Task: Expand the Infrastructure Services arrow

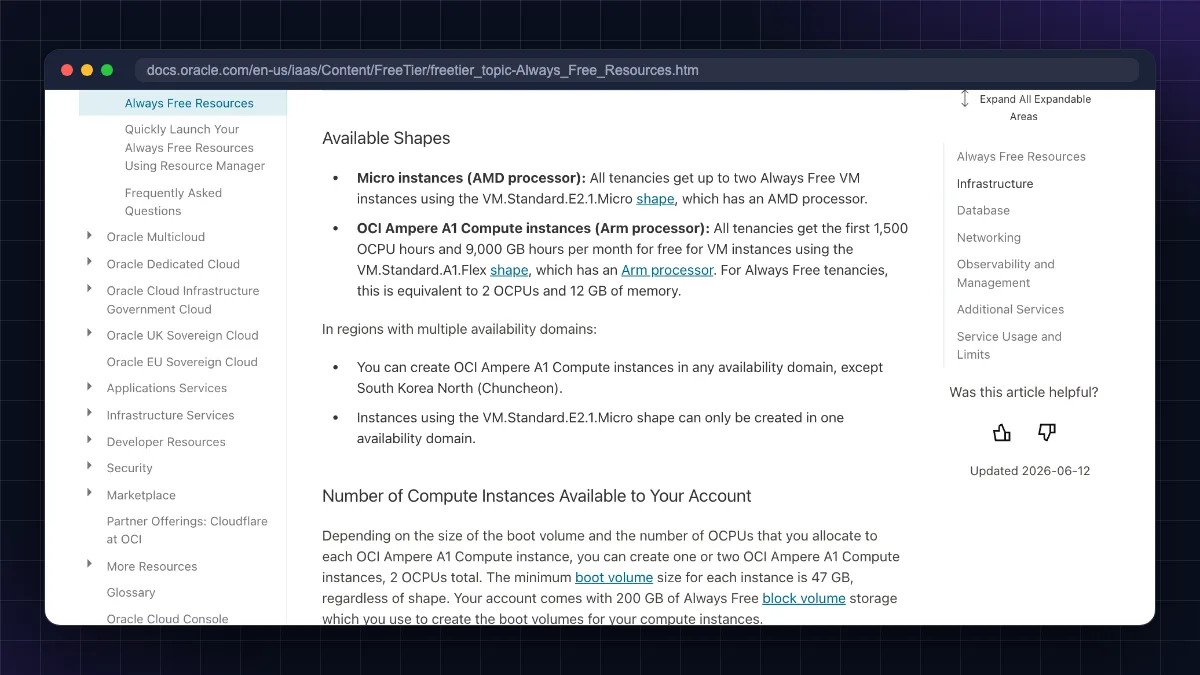Action: click(x=91, y=414)
